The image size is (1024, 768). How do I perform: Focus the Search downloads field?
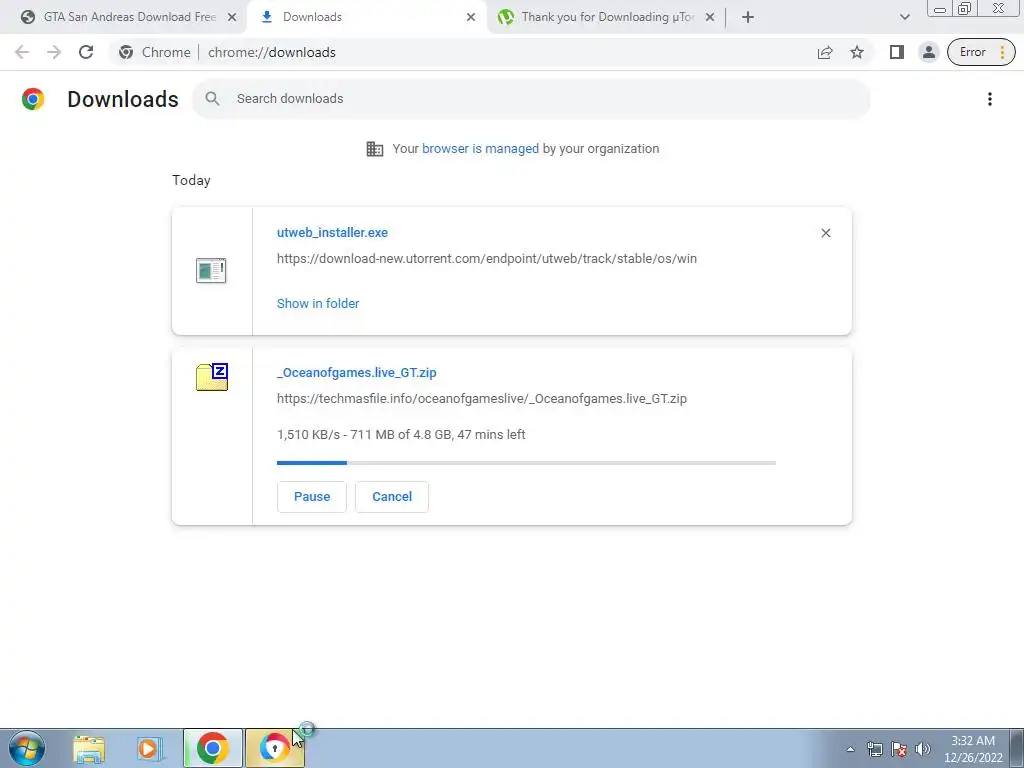[x=531, y=99]
